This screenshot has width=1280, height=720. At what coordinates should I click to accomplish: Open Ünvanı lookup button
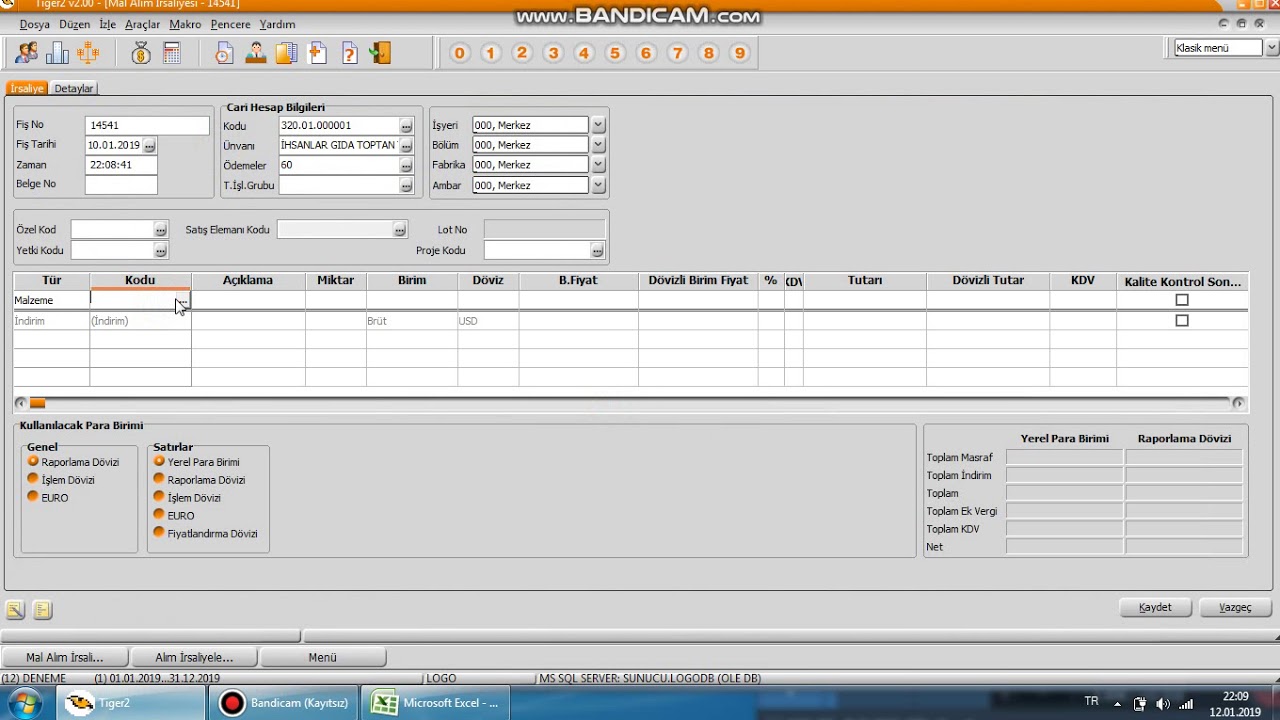pyautogui.click(x=406, y=146)
